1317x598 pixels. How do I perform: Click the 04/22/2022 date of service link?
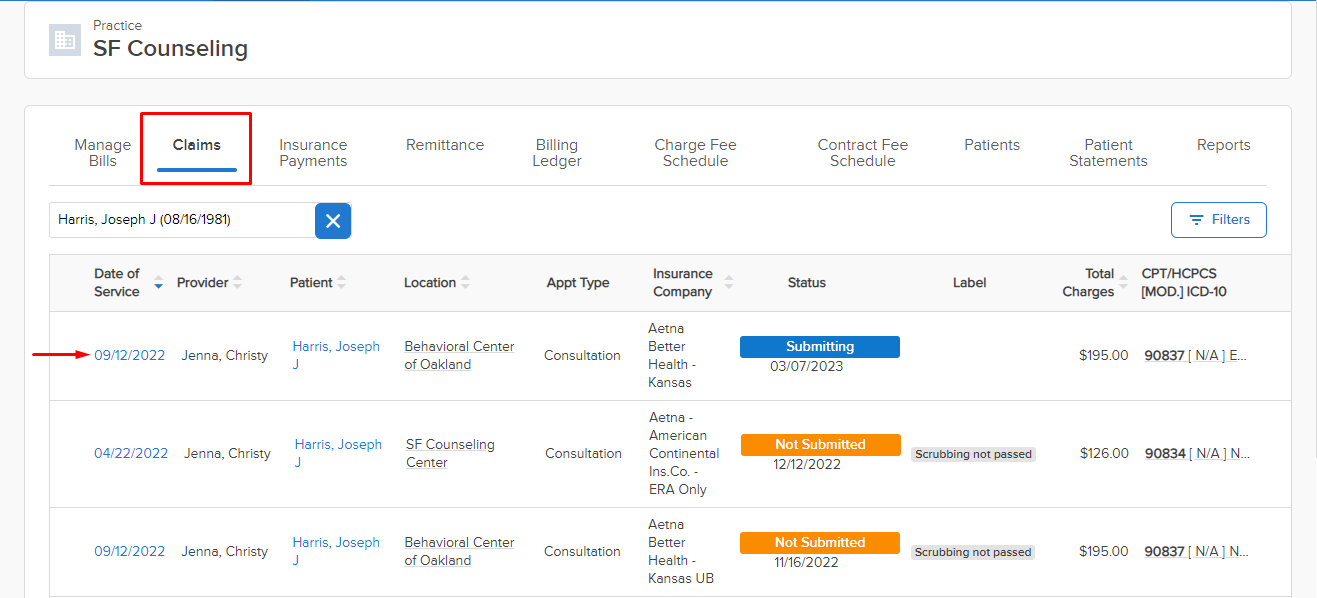[x=130, y=453]
